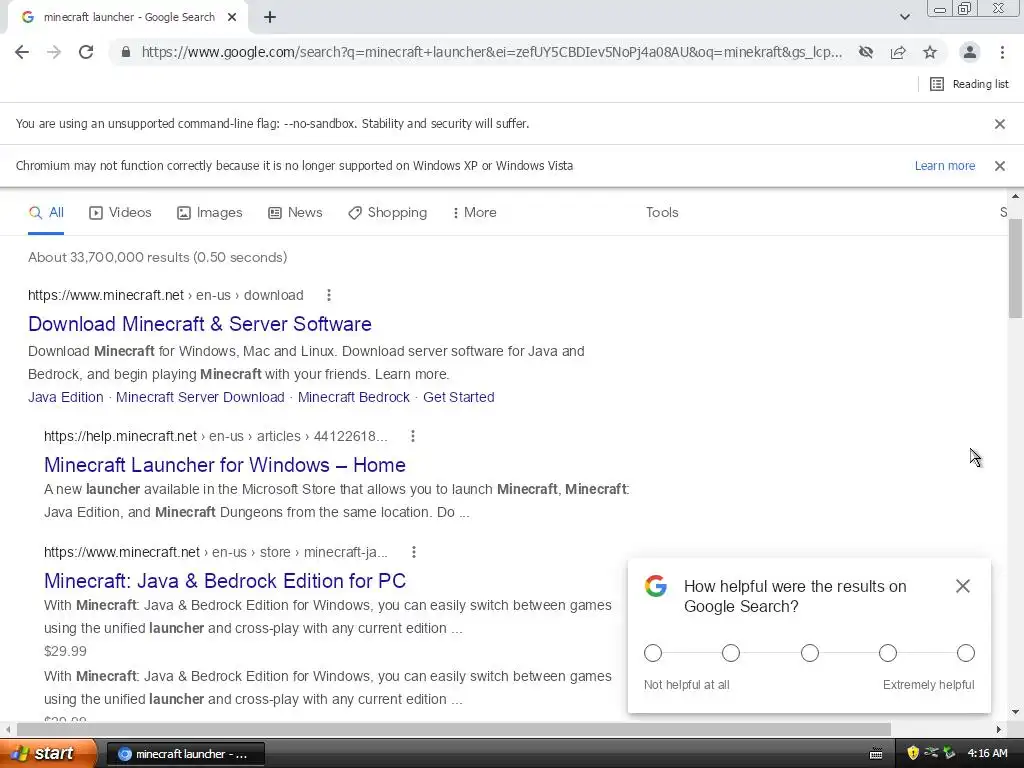The height and width of the screenshot is (768, 1024).
Task: Click the Google G logo in survey popup
Action: tap(656, 586)
